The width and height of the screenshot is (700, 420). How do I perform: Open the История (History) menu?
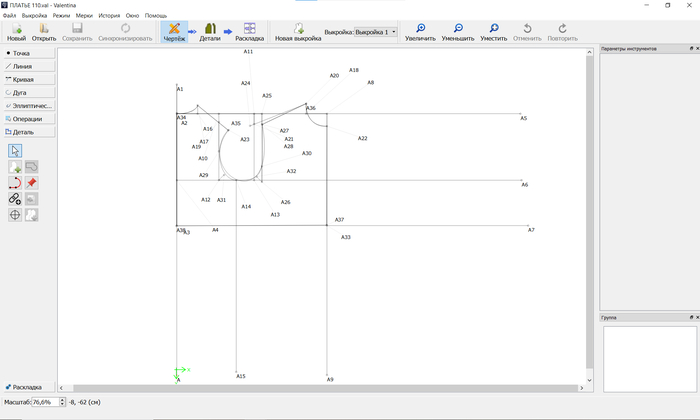click(x=109, y=16)
